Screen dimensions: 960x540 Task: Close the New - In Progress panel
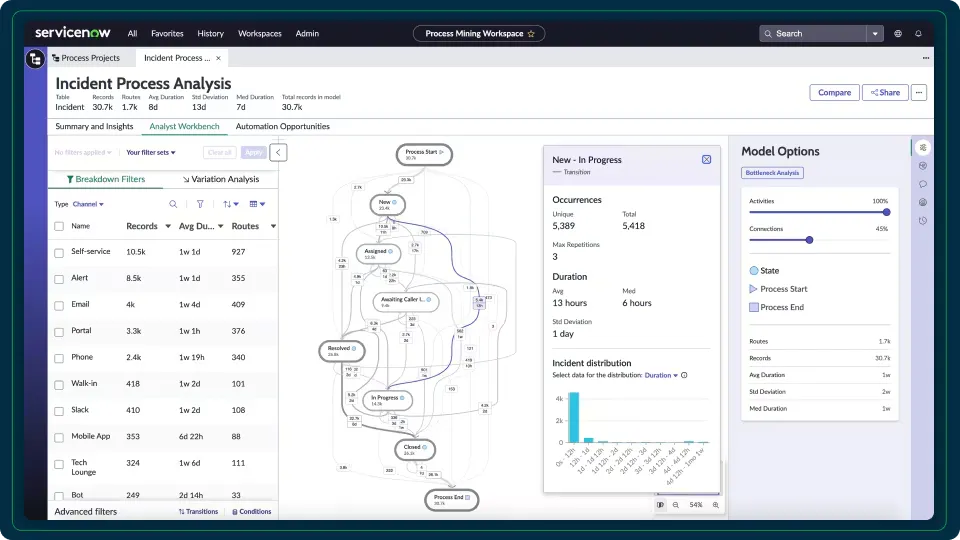pyautogui.click(x=707, y=159)
